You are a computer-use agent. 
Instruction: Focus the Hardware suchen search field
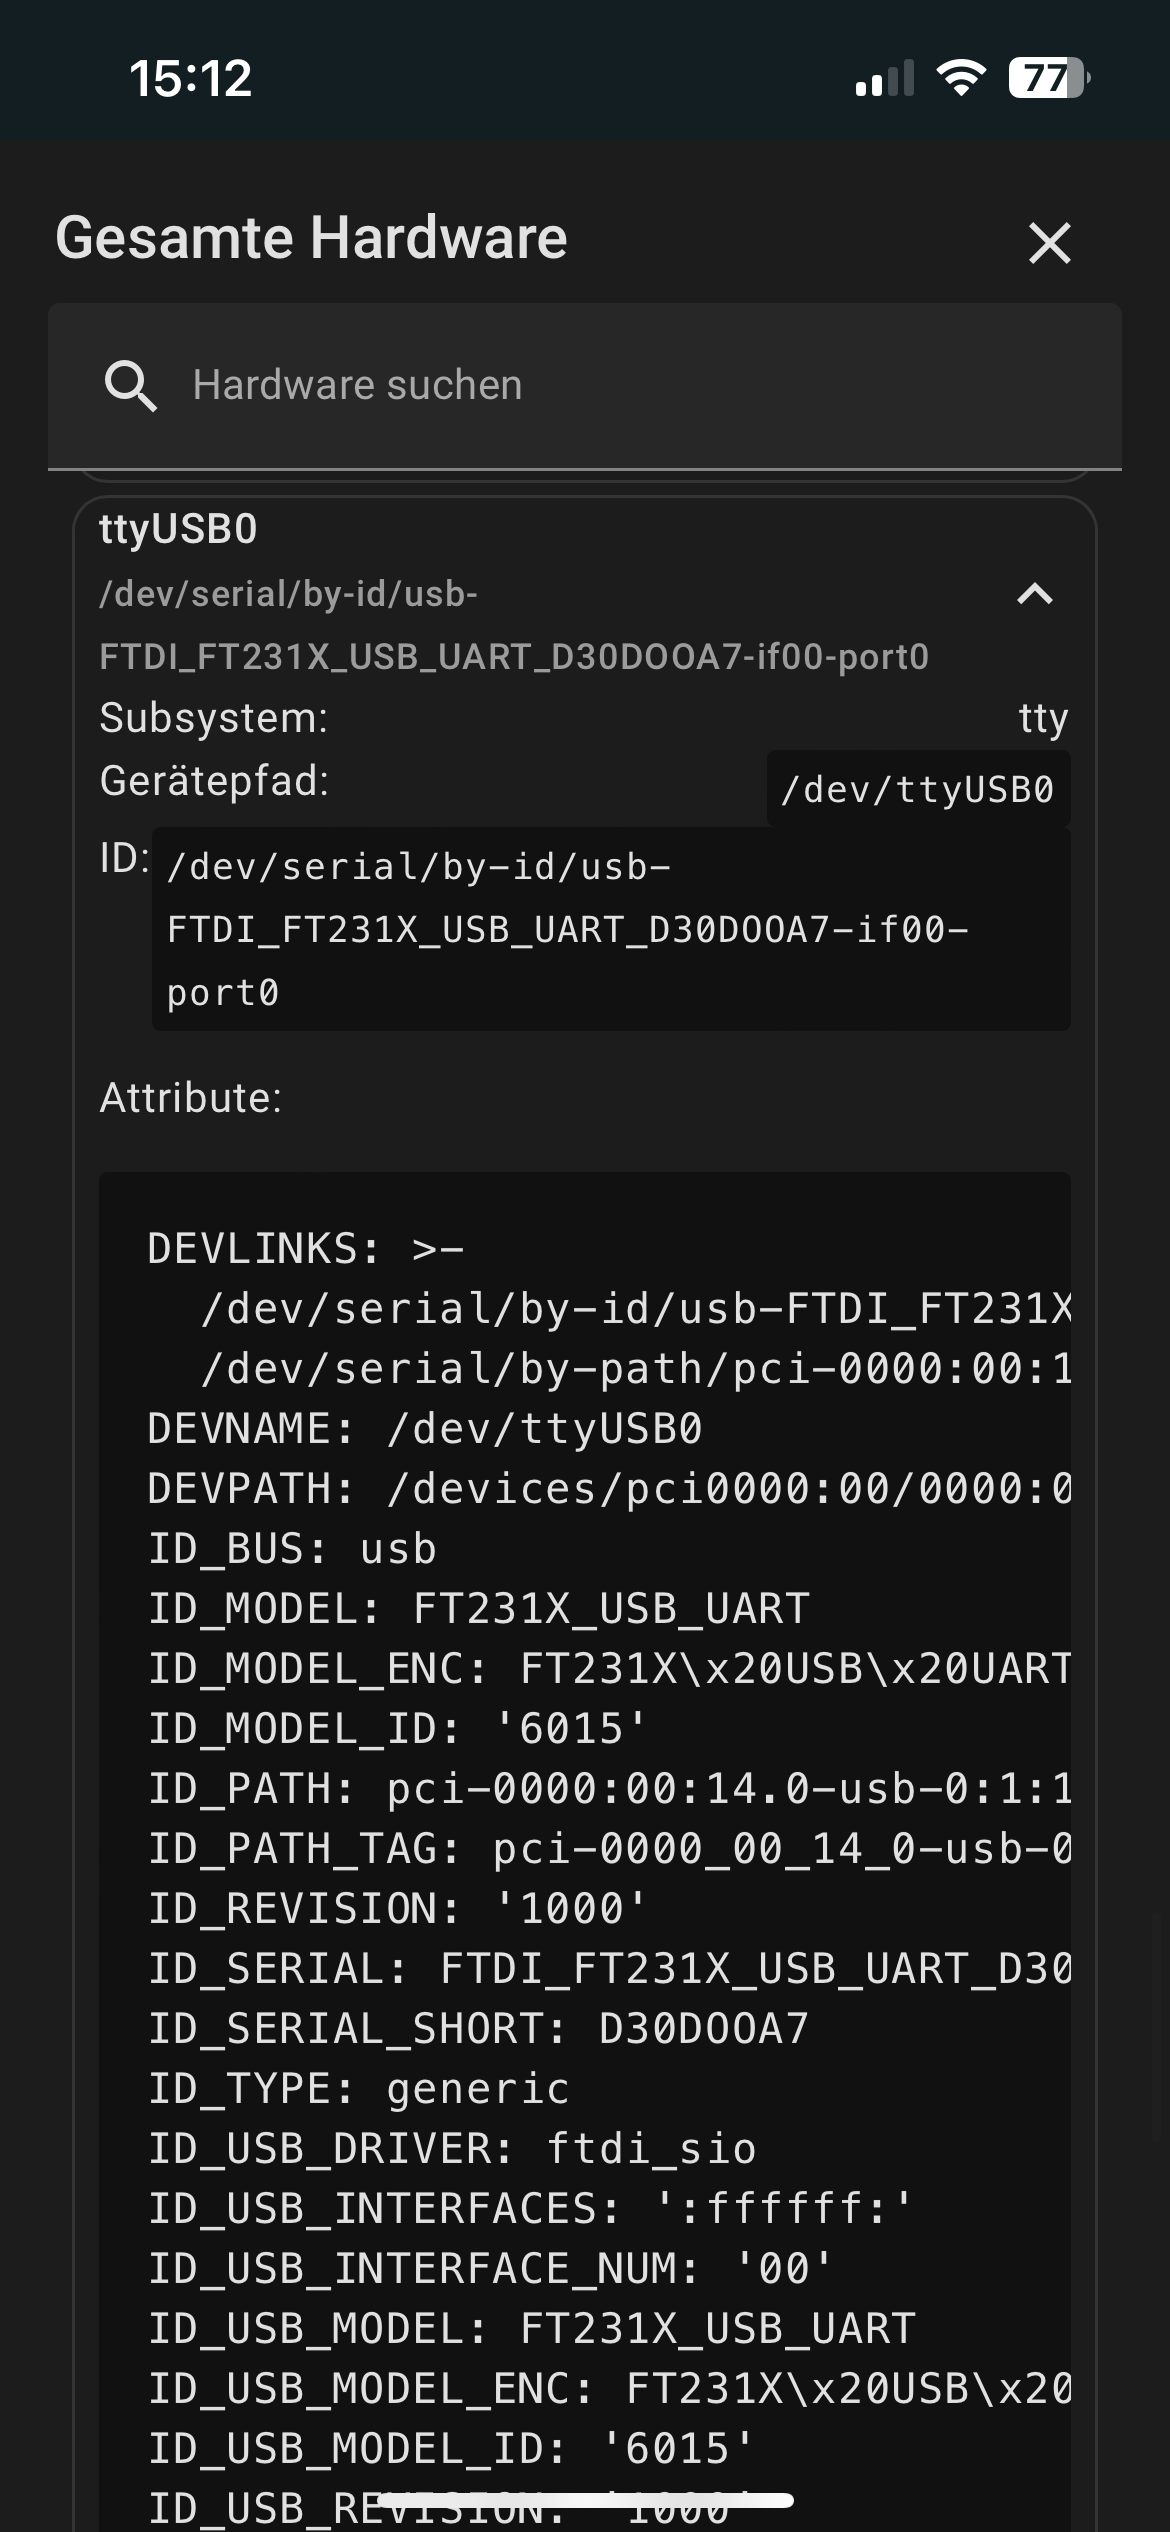pos(585,386)
